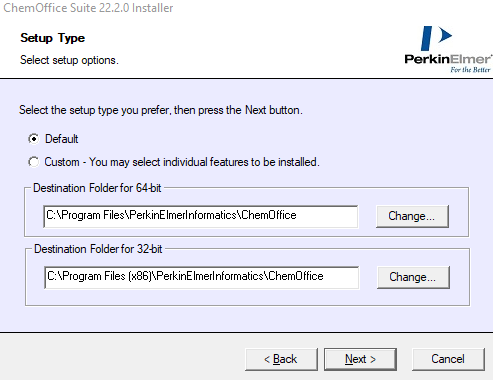493x380 pixels.
Task: Click Change for the 32-bit destination folder
Action: click(x=413, y=277)
